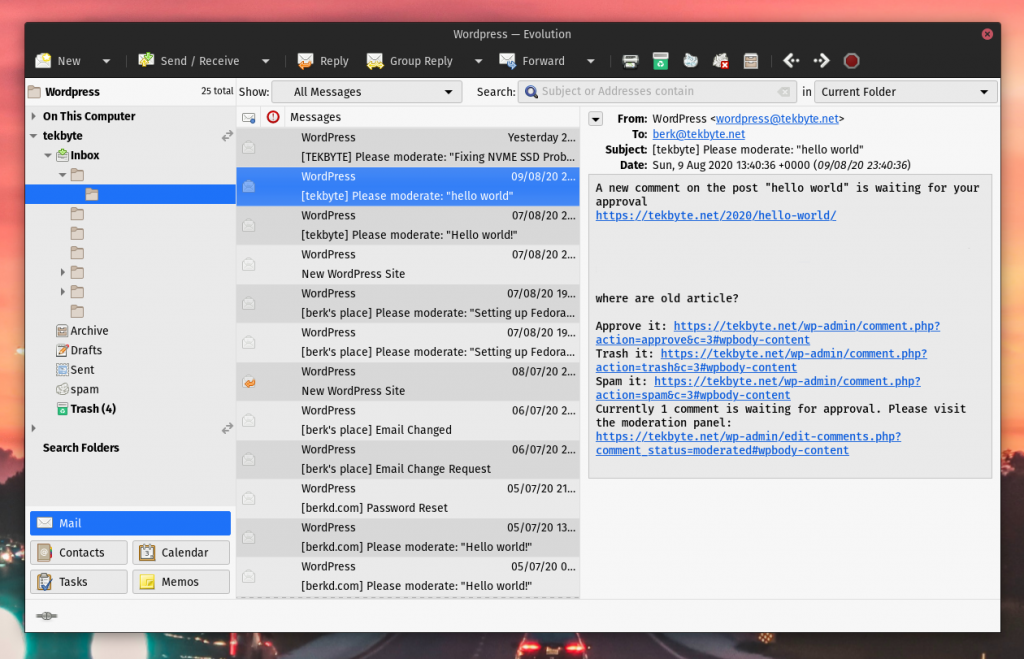Collapse the message headers with the arrow button

pyautogui.click(x=596, y=119)
